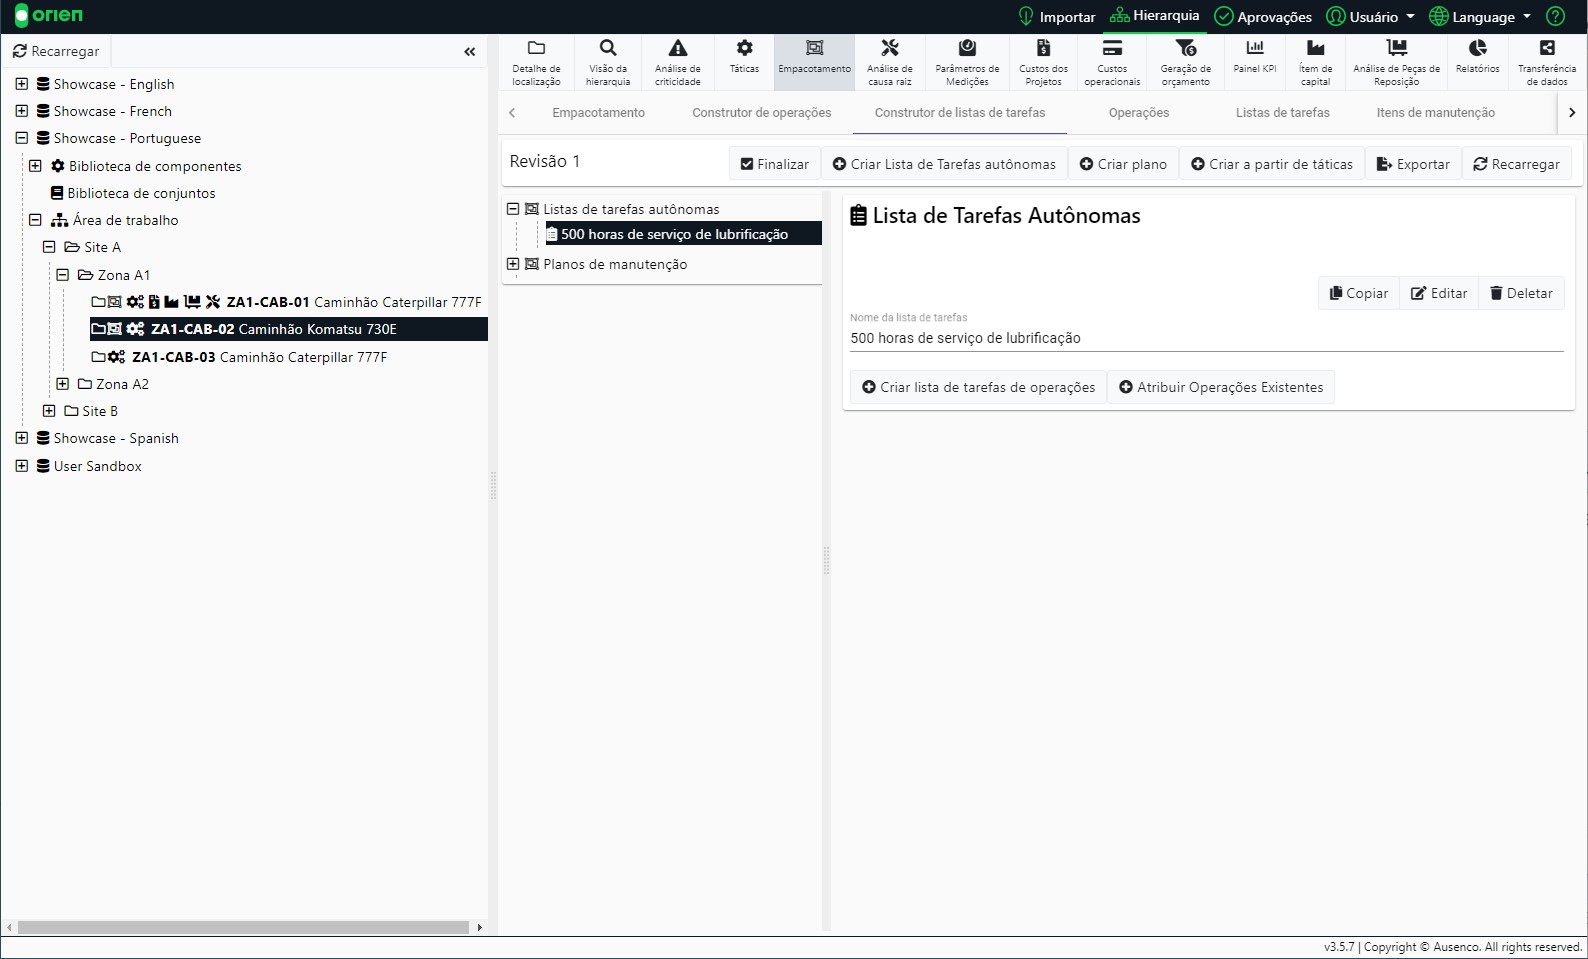Collapse Listas de tarefas autônomas node
The width and height of the screenshot is (1588, 959).
tap(513, 209)
